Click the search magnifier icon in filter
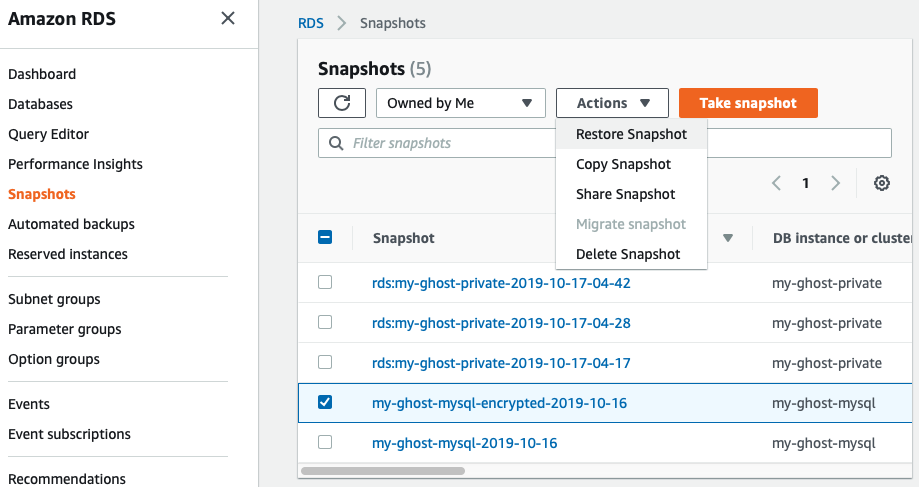919x487 pixels. (336, 144)
